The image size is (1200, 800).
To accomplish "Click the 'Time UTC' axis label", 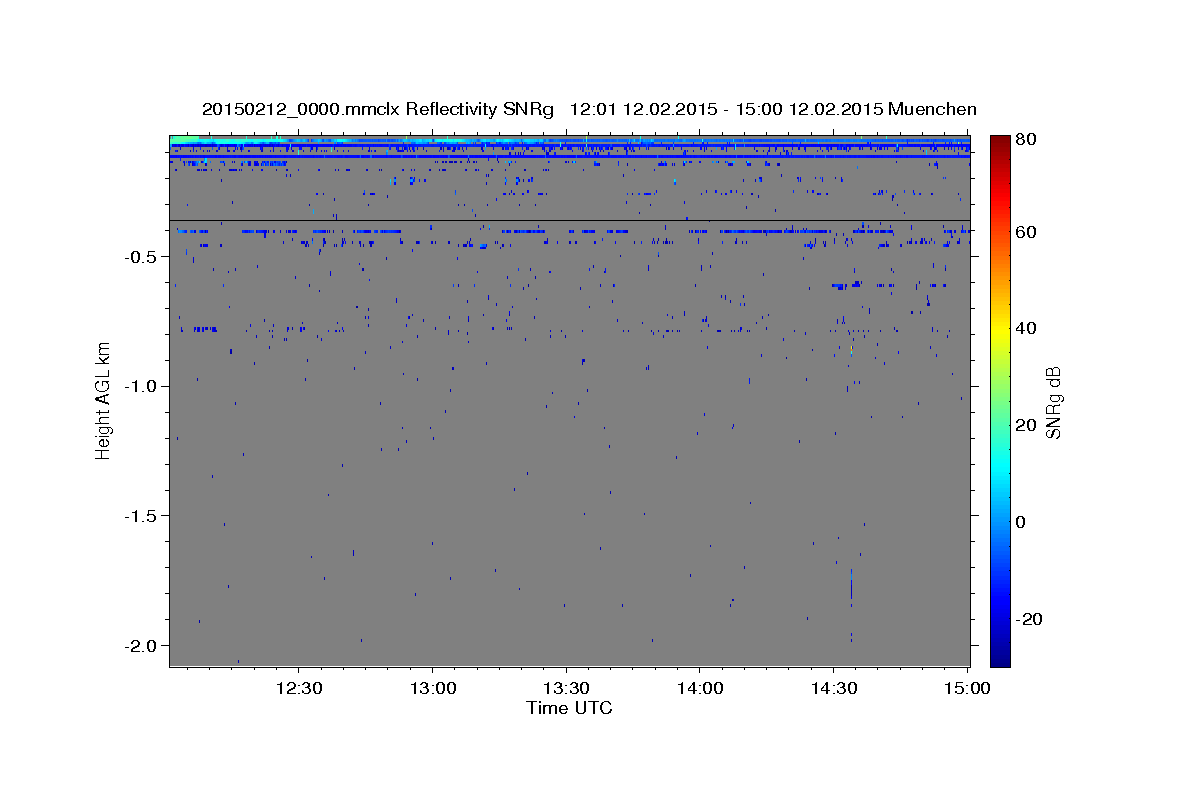I will point(569,708).
